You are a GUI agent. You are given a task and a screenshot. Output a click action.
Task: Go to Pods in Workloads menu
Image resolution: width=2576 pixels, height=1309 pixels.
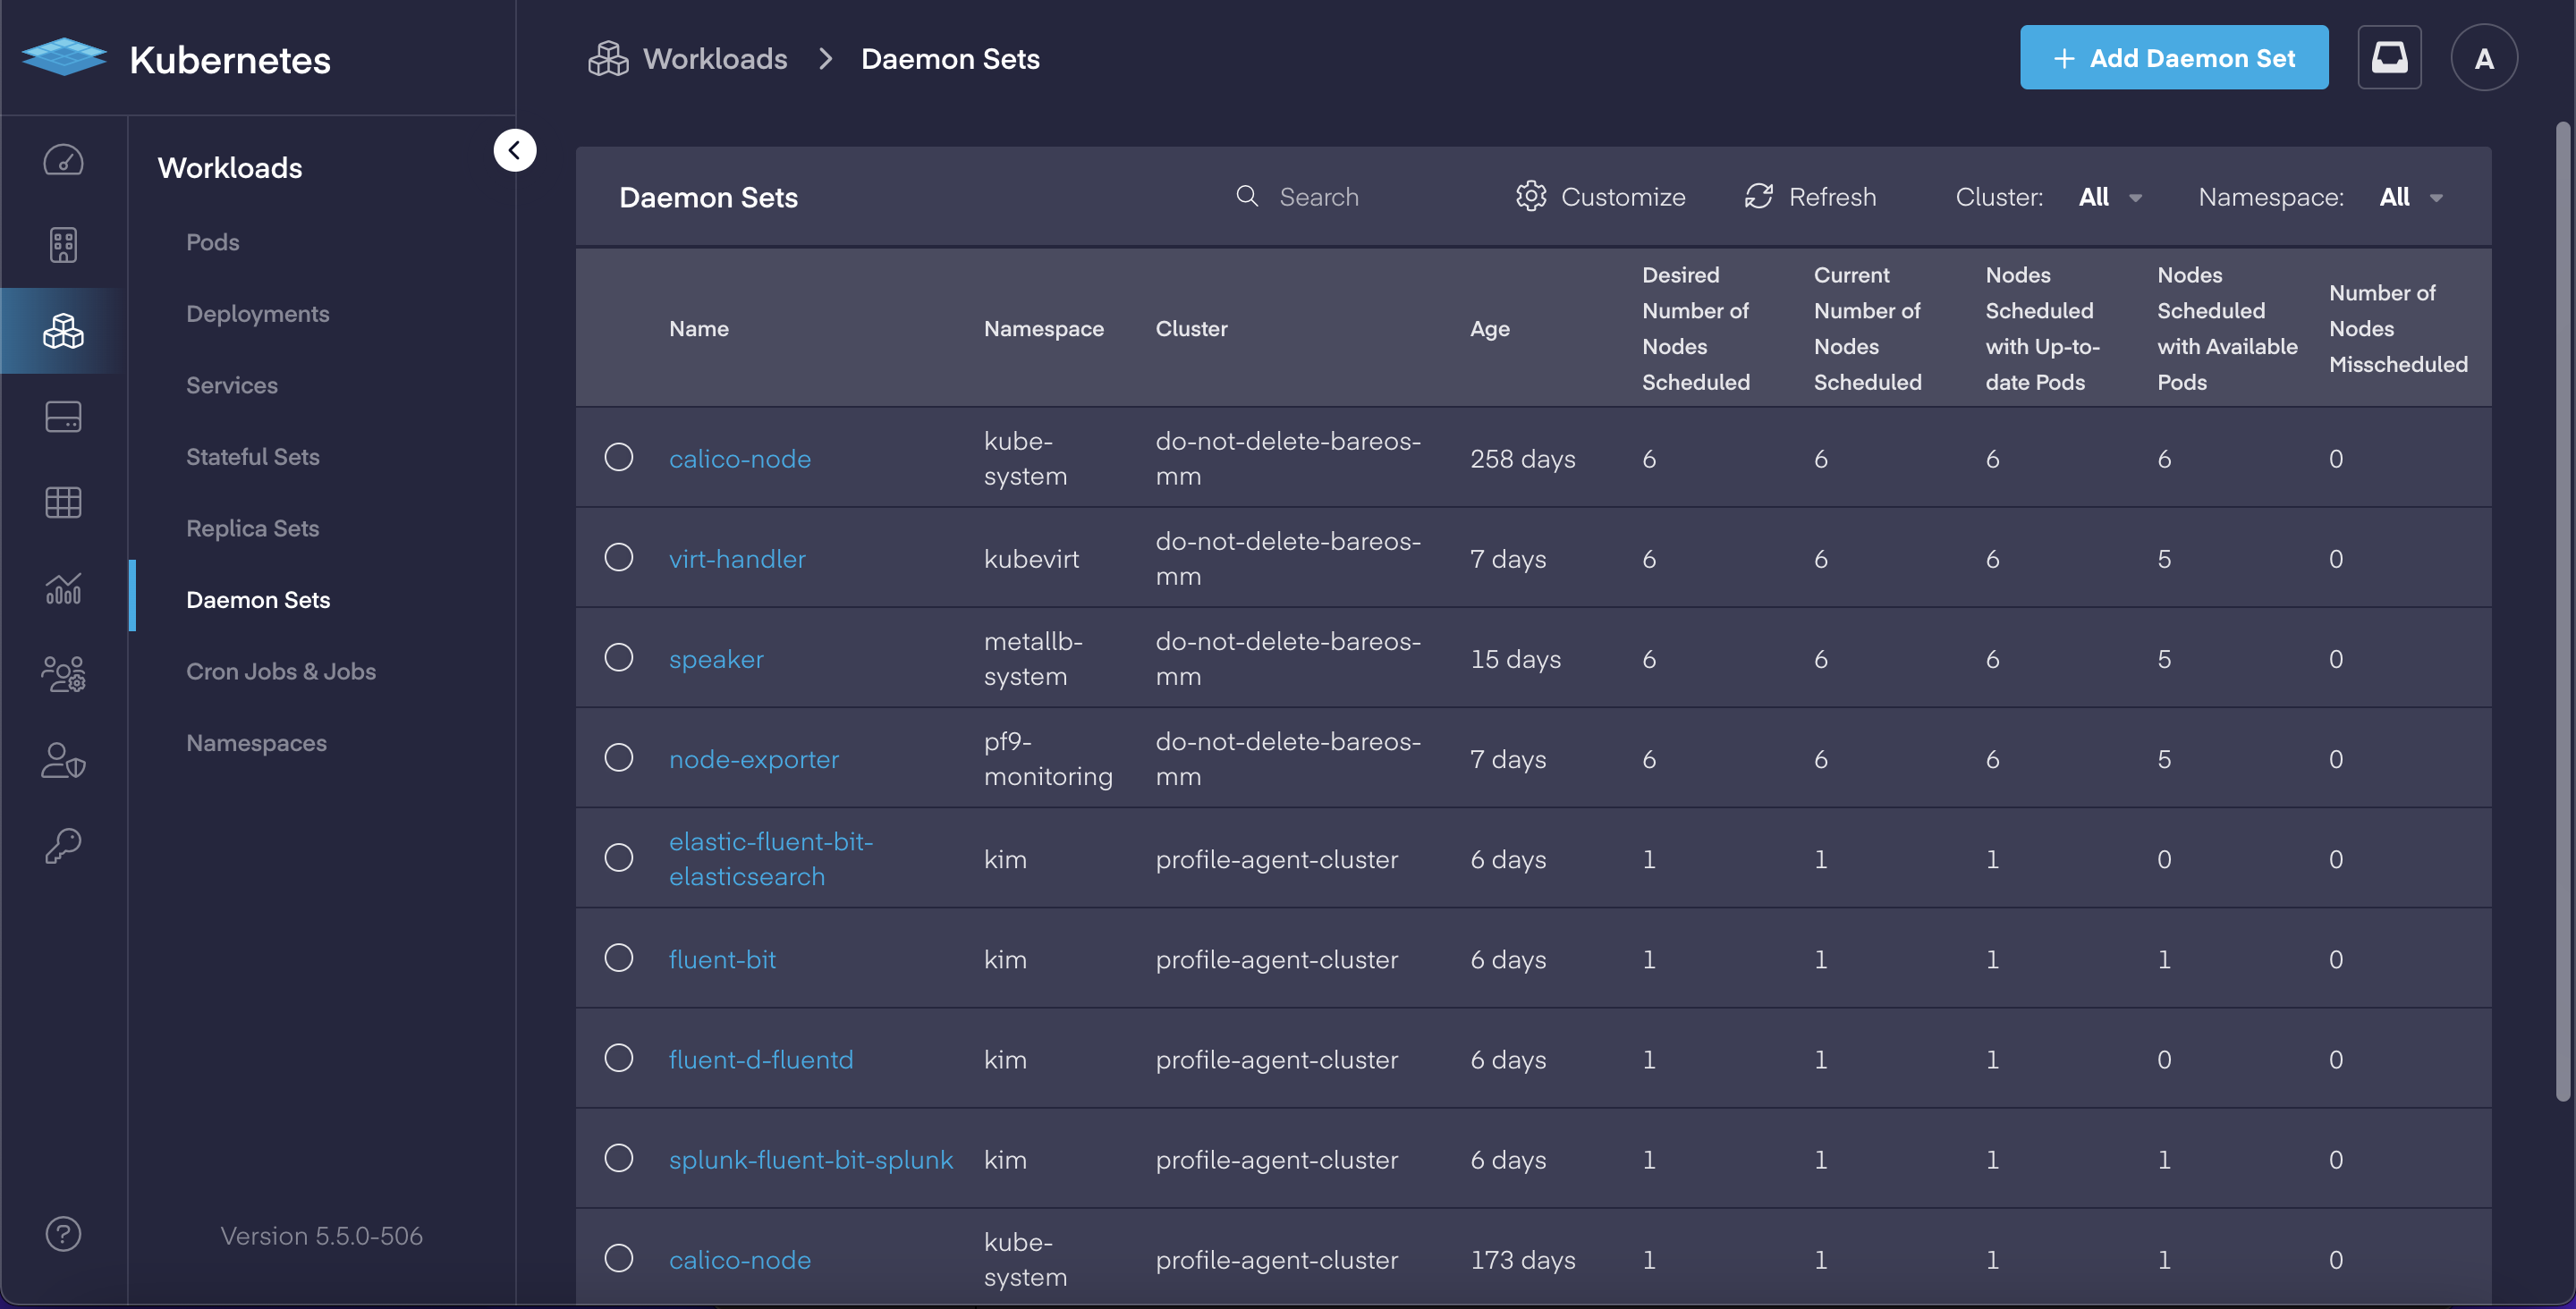[x=213, y=242]
